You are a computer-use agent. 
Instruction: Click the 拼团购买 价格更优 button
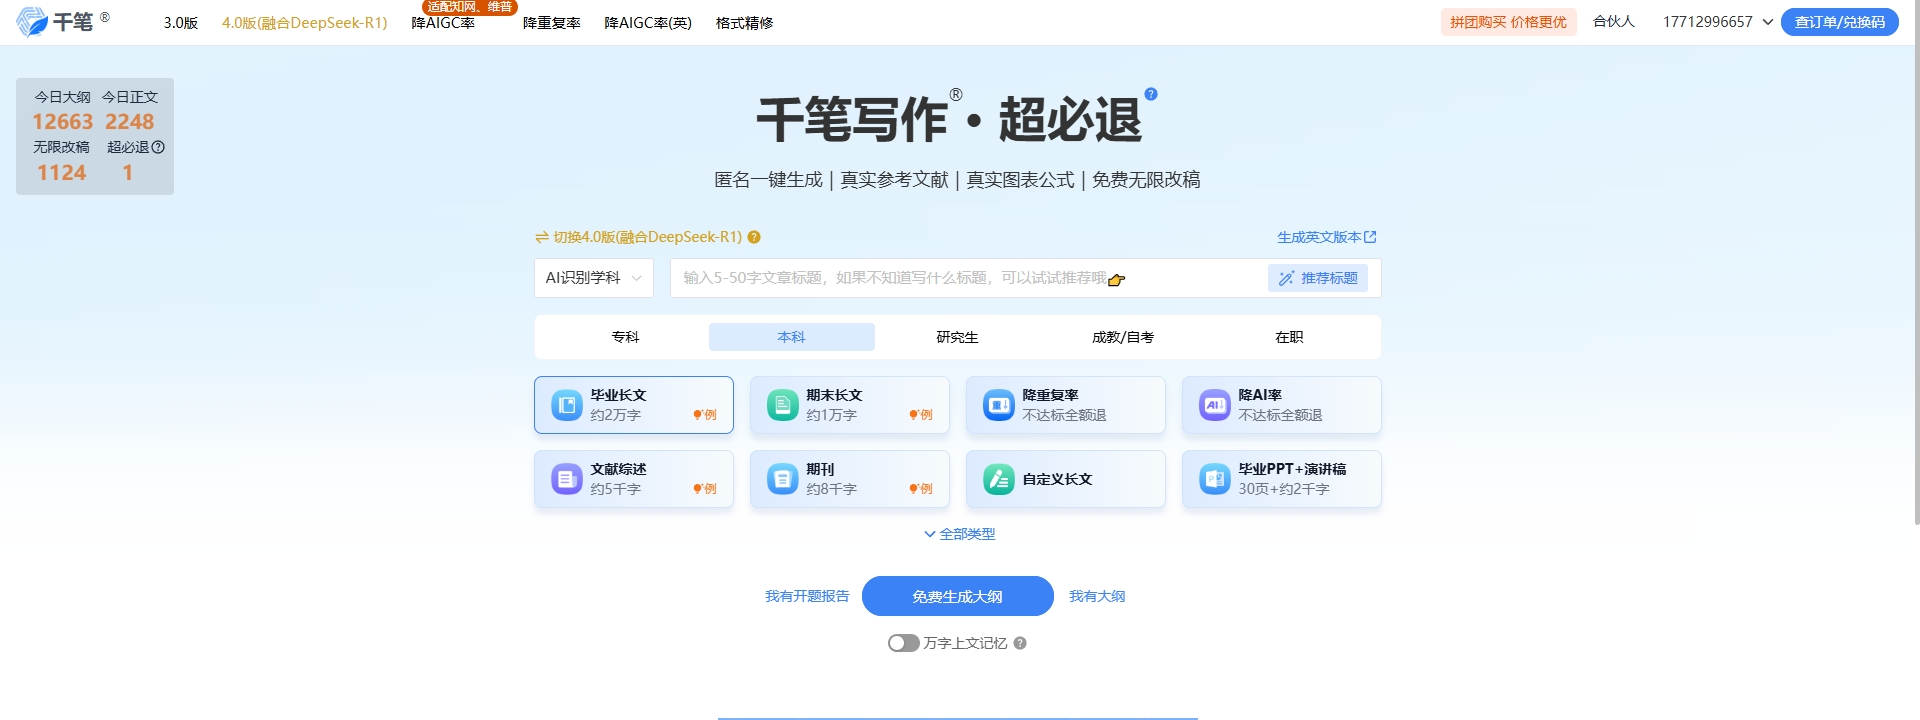pos(1509,22)
